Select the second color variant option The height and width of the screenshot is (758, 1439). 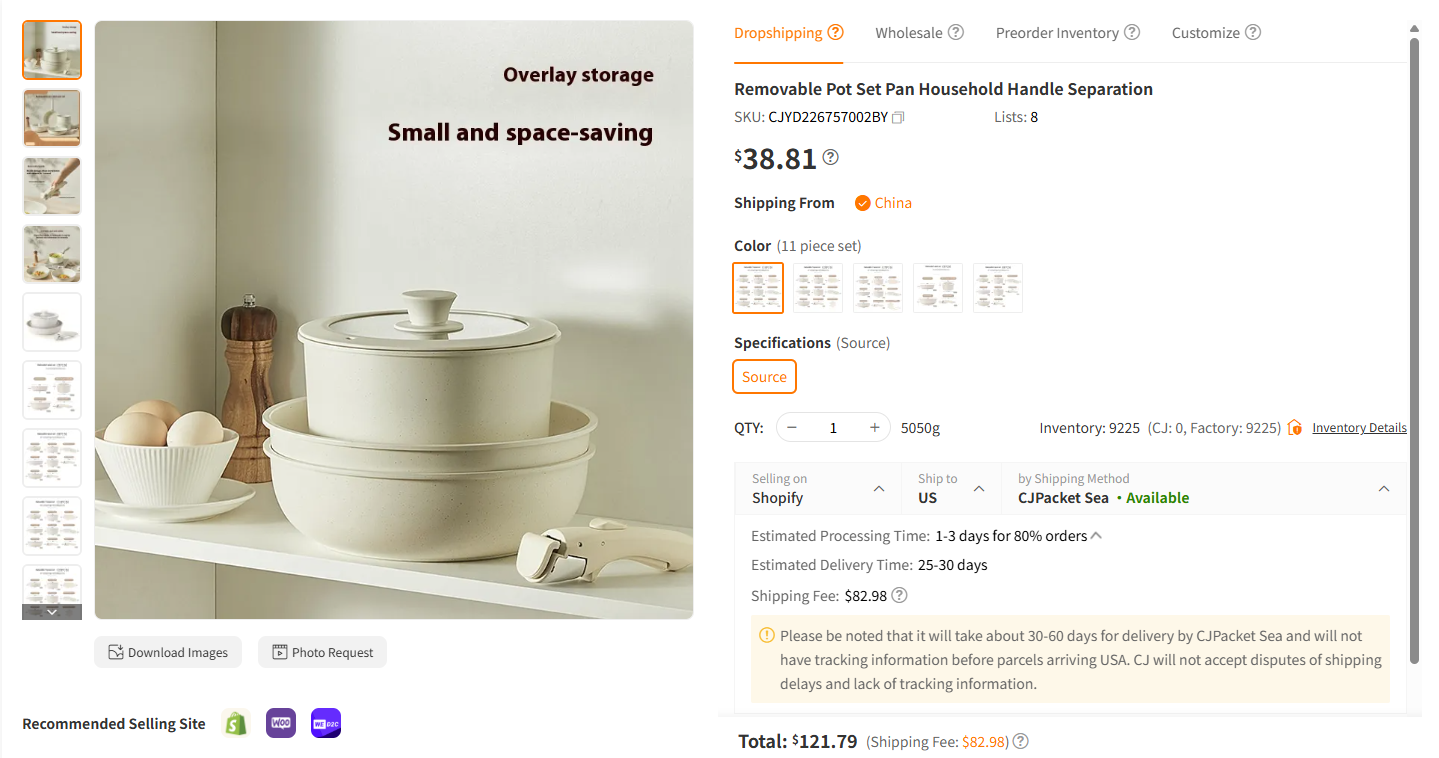pyautogui.click(x=817, y=287)
